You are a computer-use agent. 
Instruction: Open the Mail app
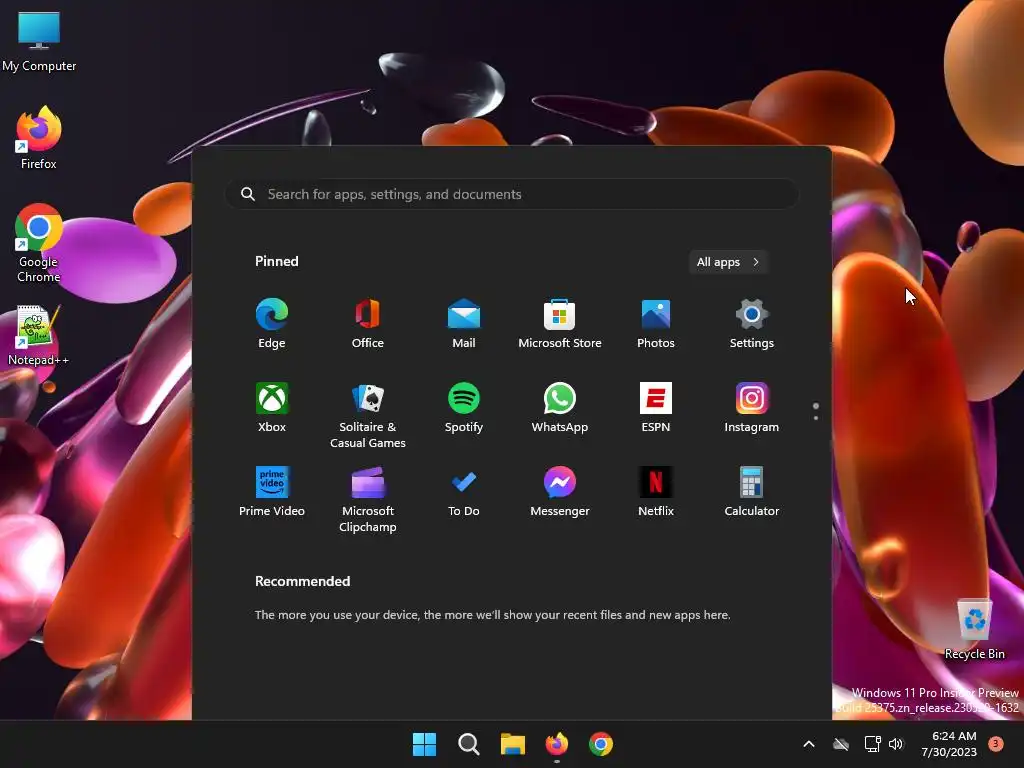464,324
